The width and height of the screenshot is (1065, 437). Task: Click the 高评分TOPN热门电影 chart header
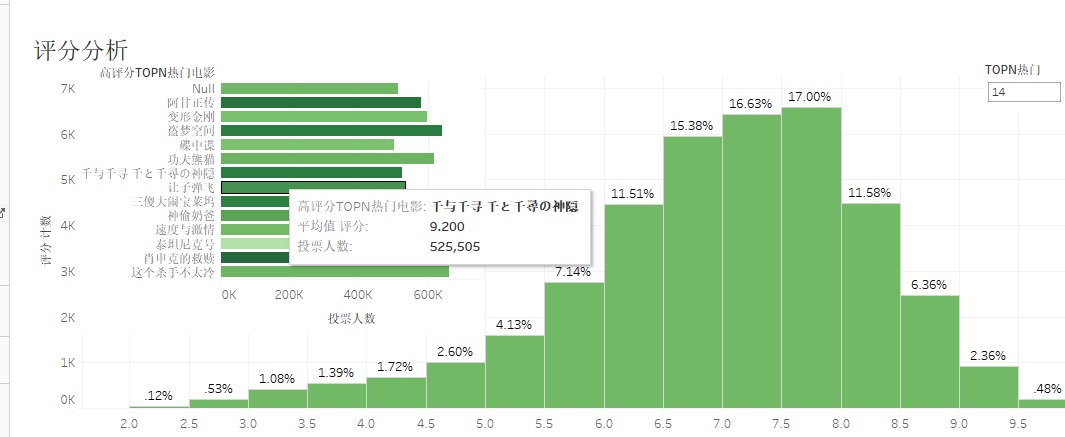(157, 72)
